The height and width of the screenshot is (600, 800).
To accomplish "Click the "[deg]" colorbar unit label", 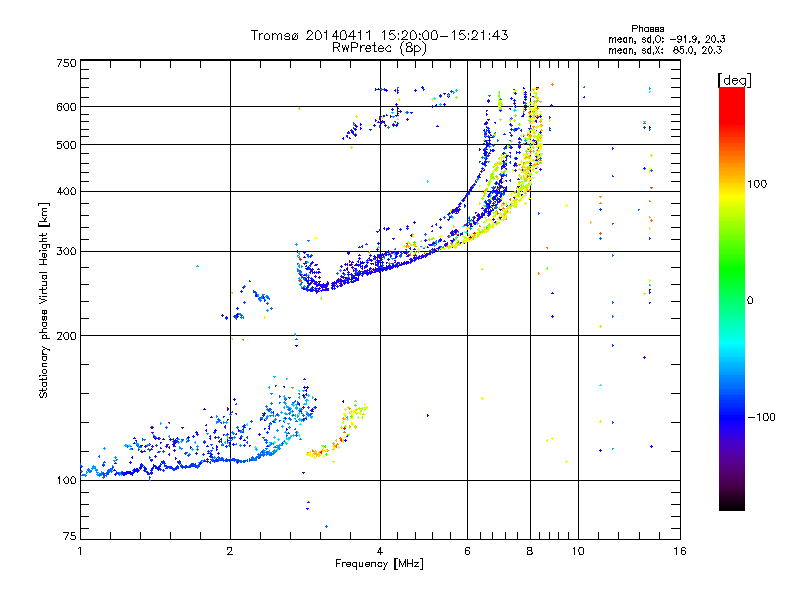I will coord(734,80).
